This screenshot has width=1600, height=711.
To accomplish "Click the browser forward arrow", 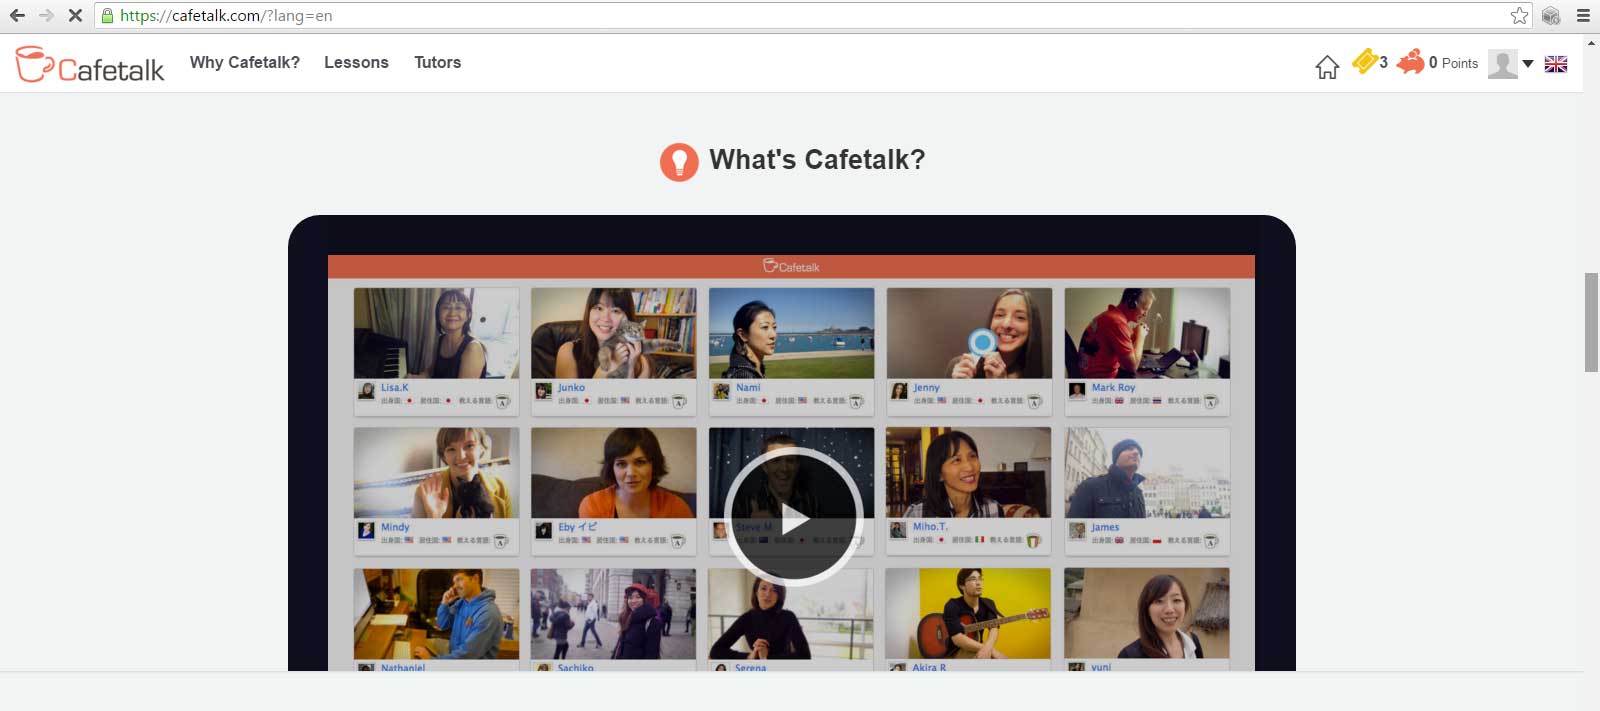I will 46,15.
